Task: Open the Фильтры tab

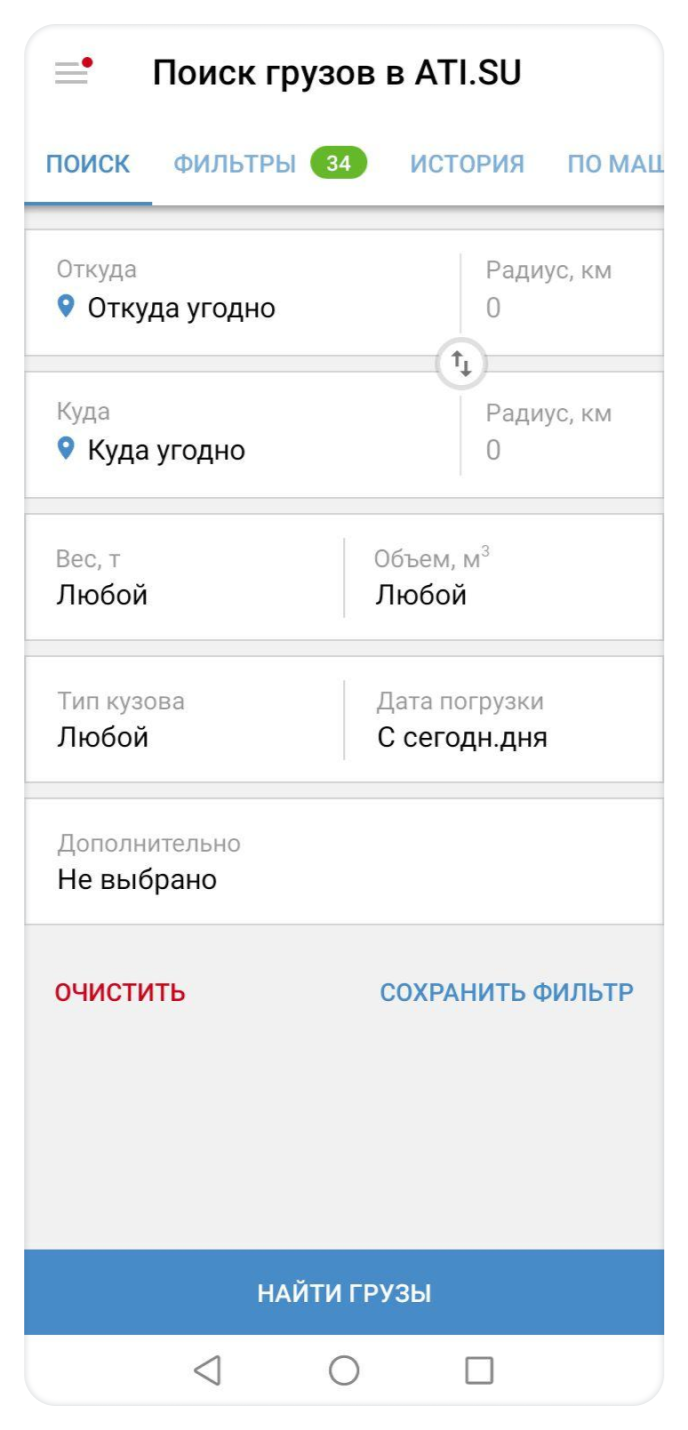Action: (x=235, y=164)
